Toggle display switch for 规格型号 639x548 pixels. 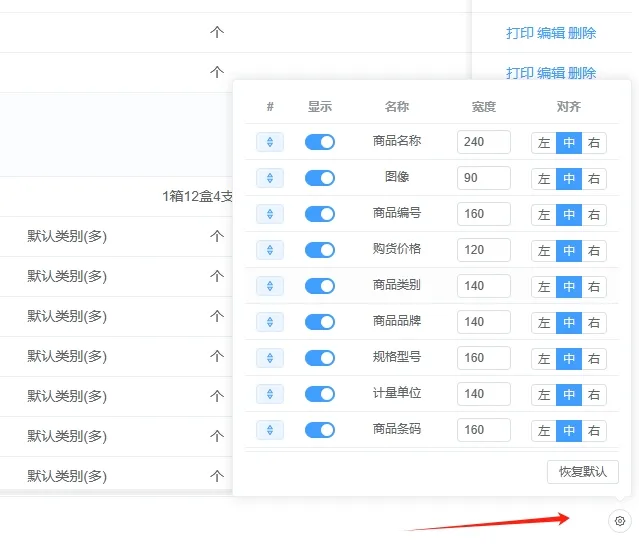coord(320,358)
